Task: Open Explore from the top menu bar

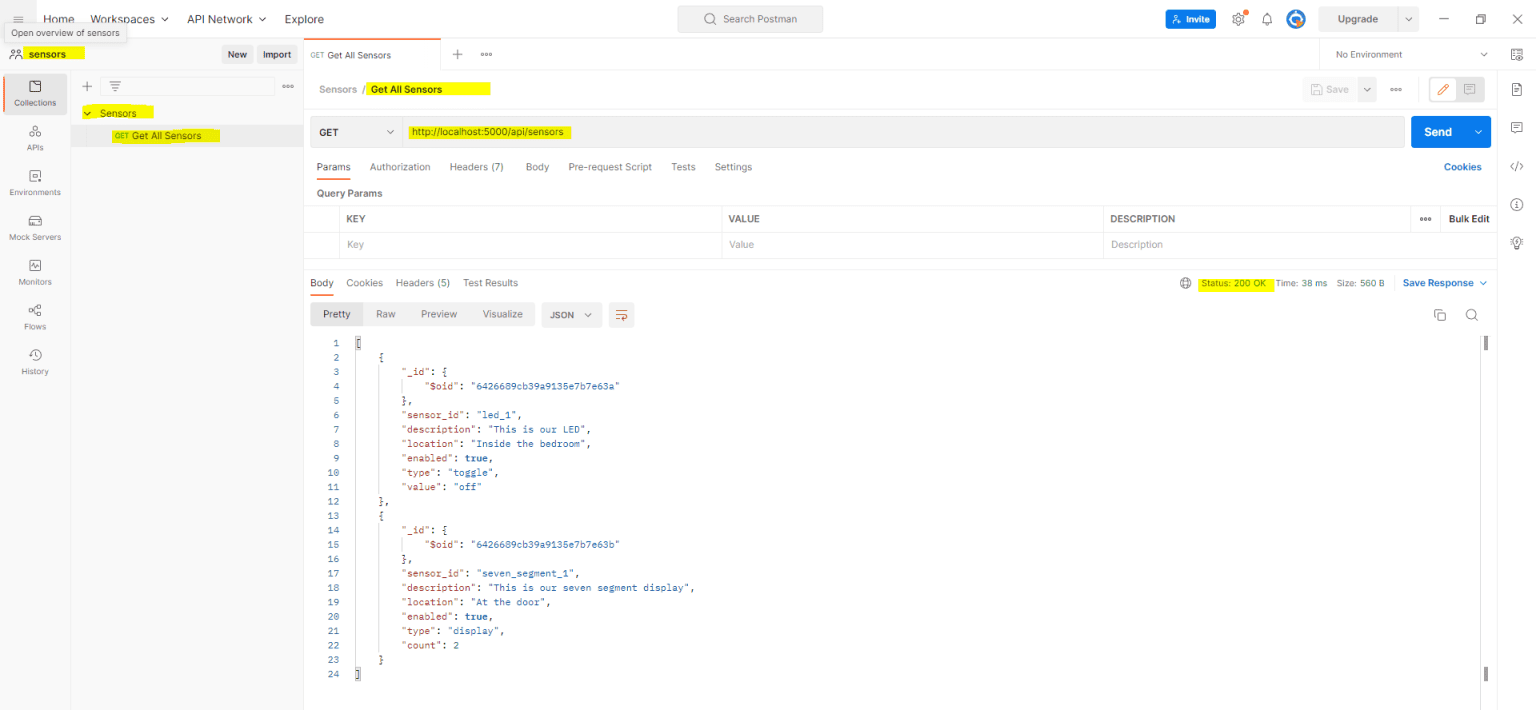Action: click(303, 19)
